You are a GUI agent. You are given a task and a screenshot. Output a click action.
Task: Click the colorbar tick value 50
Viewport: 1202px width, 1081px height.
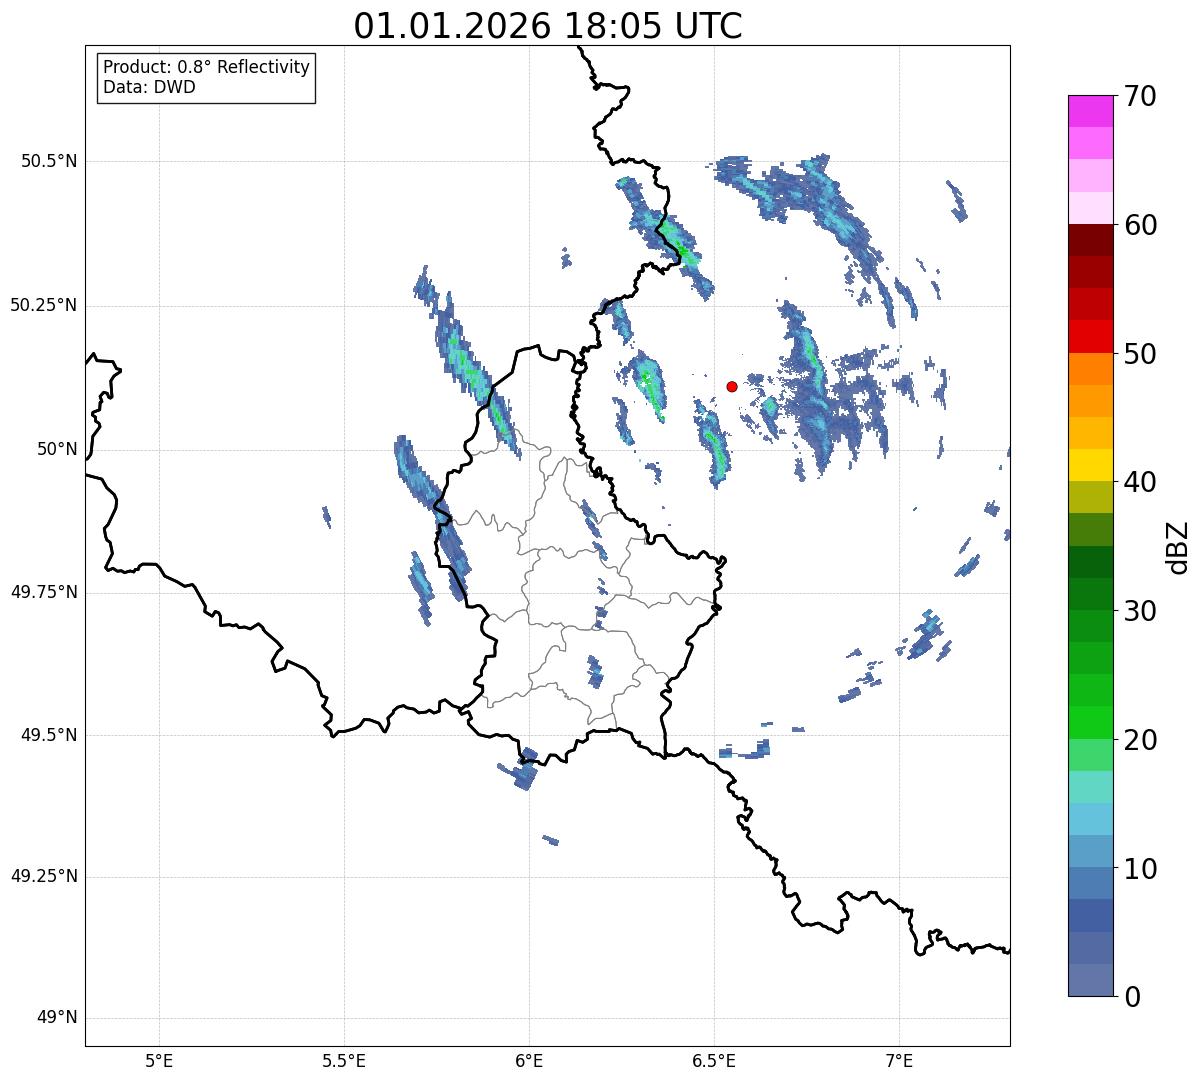pos(1140,354)
